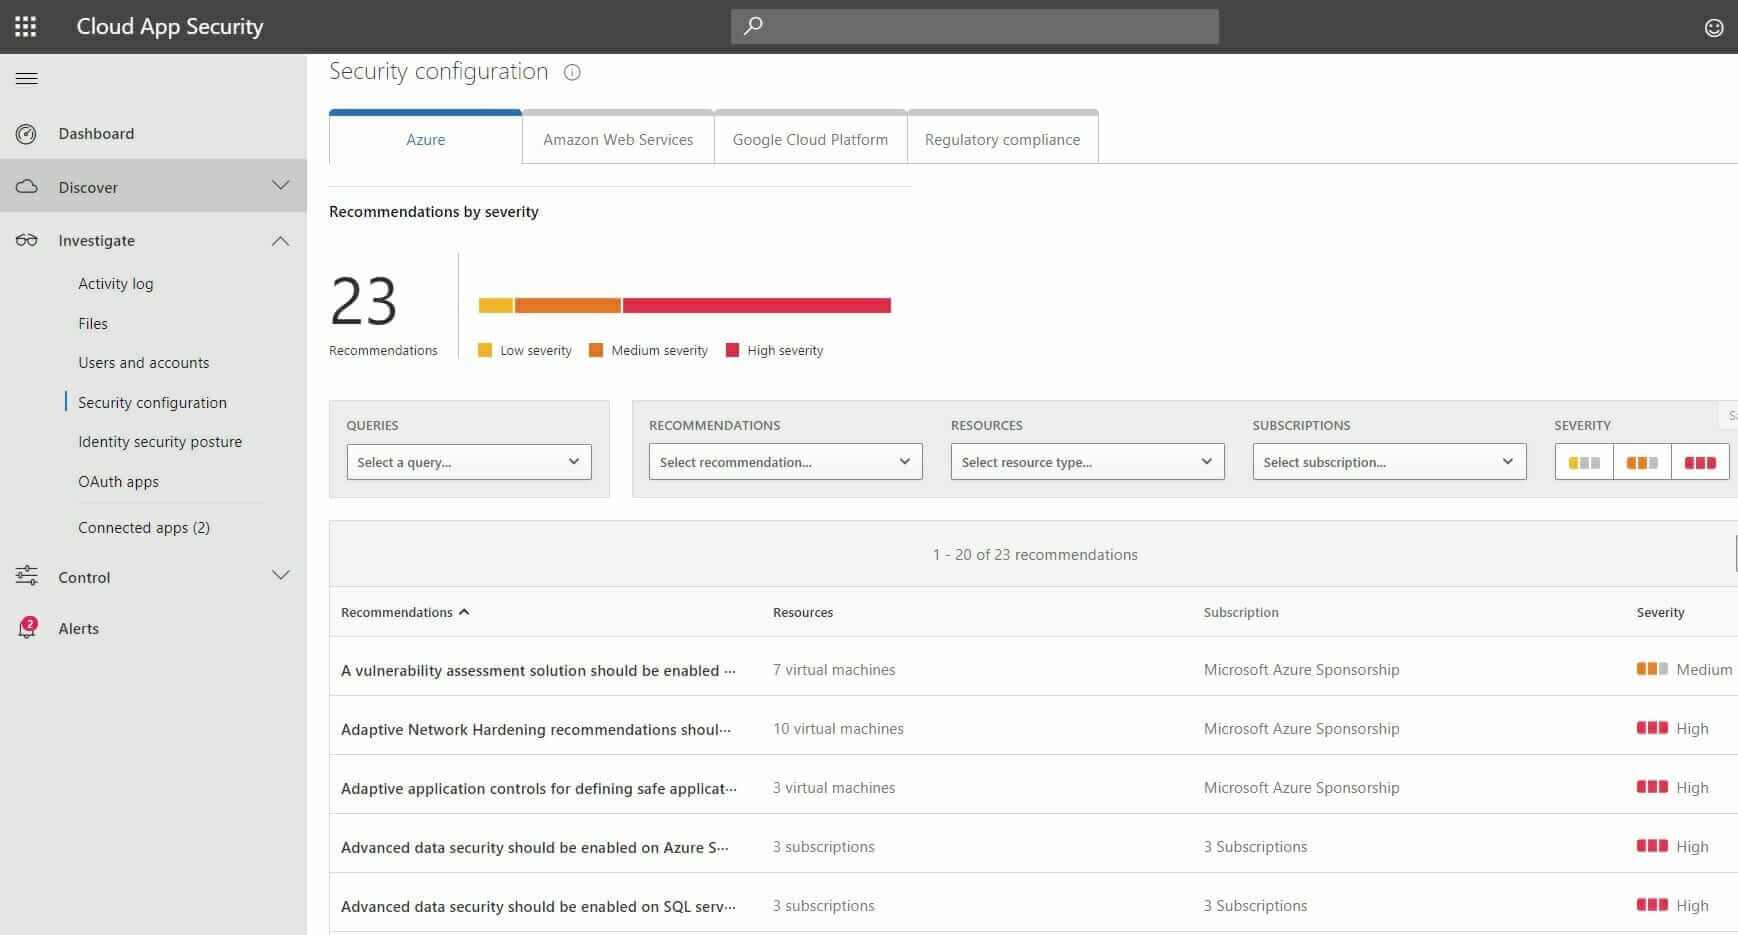
Task: Open Advanced data security Azure S recommendation
Action: [x=535, y=847]
